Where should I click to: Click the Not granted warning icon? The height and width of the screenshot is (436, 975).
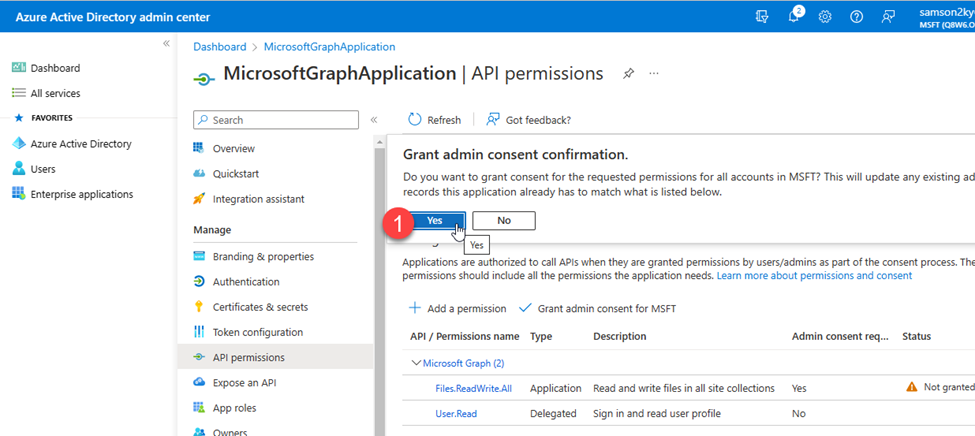[x=912, y=387]
